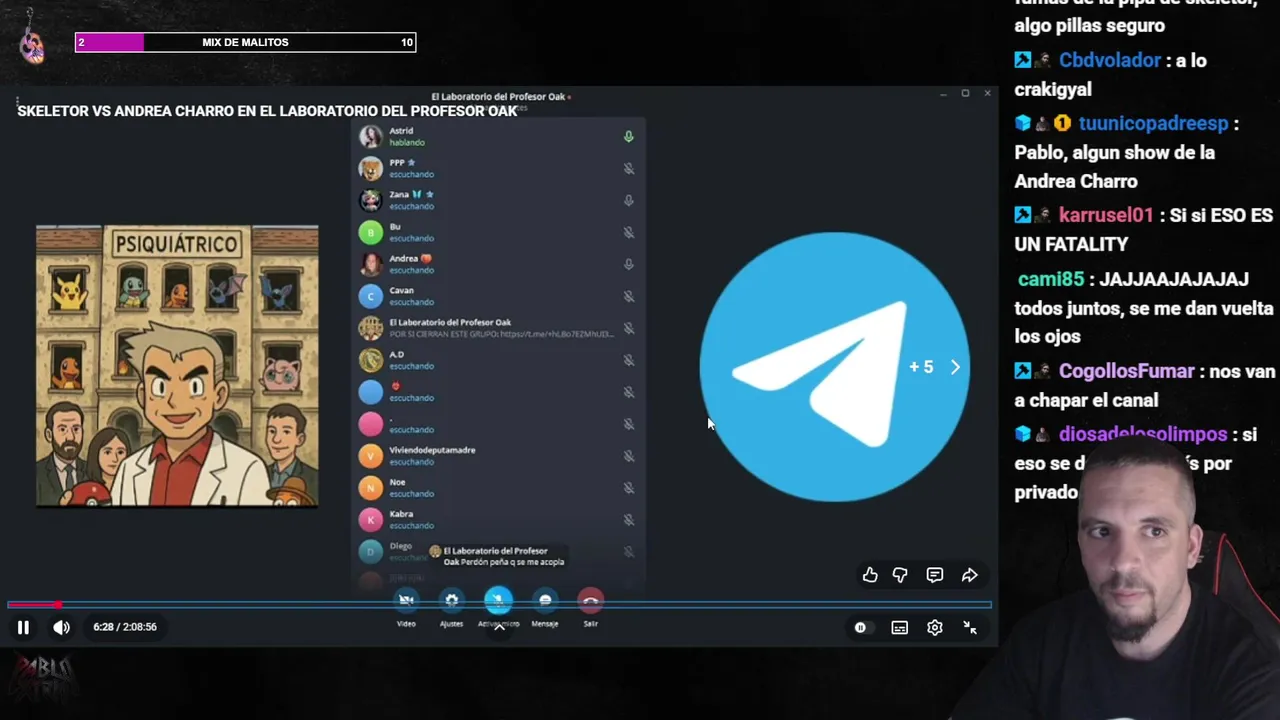Click the blue badge beside karrusel01
The image size is (1280, 720).
coord(1023,215)
